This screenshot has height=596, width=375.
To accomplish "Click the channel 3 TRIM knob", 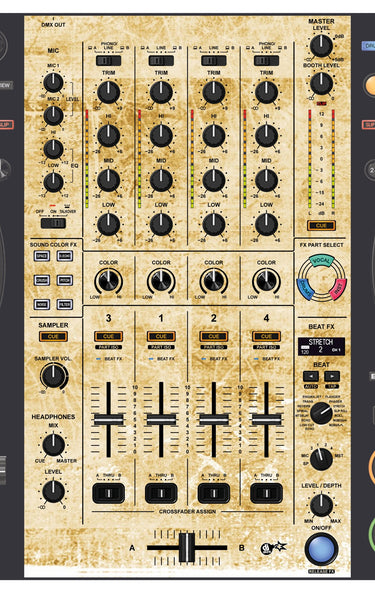I will [109, 92].
